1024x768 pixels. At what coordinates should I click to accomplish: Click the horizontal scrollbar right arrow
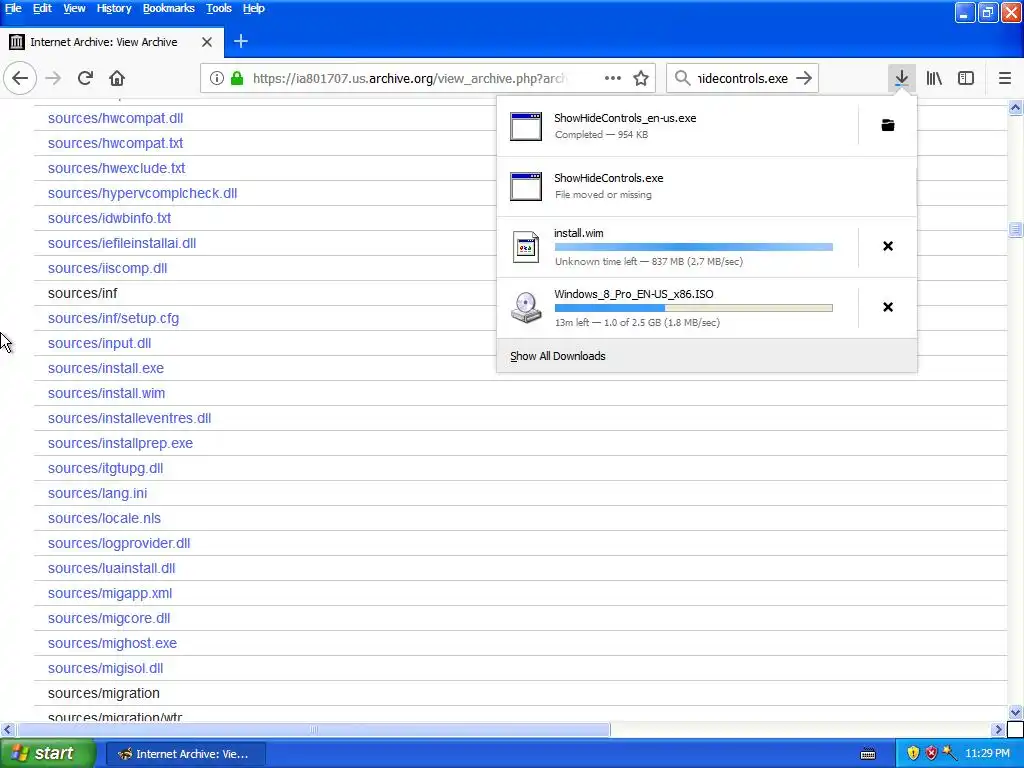[998, 729]
